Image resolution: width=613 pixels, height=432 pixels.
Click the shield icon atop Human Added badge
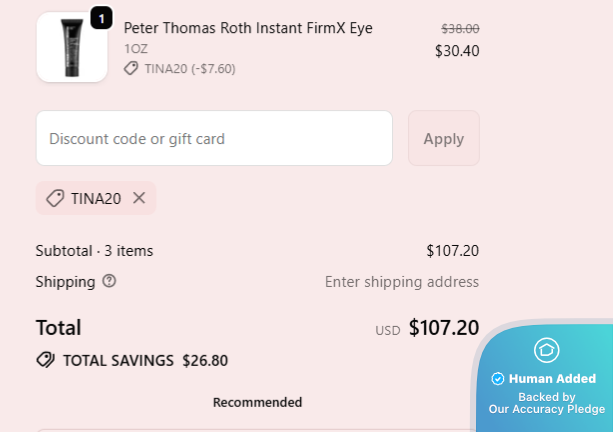coord(546,349)
